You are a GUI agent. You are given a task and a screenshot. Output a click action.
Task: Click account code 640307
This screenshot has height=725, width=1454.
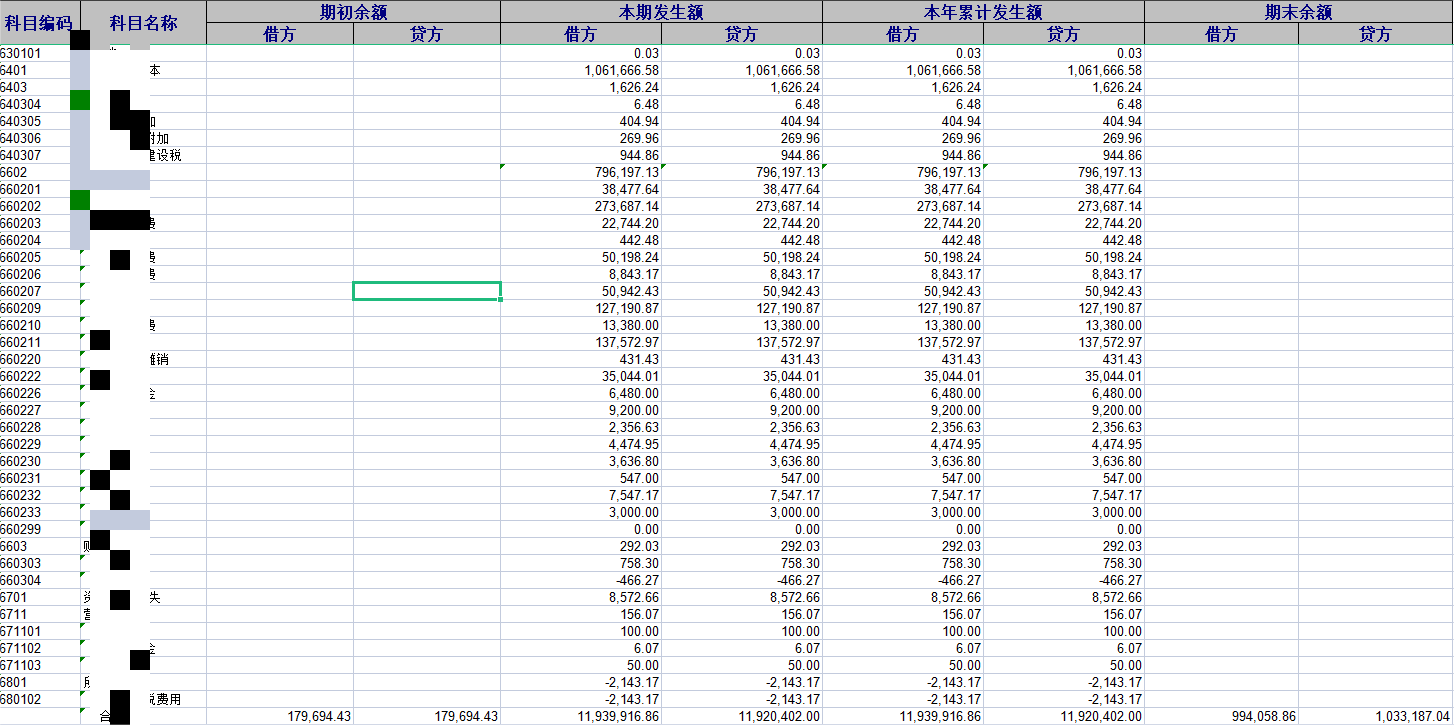pos(21,155)
